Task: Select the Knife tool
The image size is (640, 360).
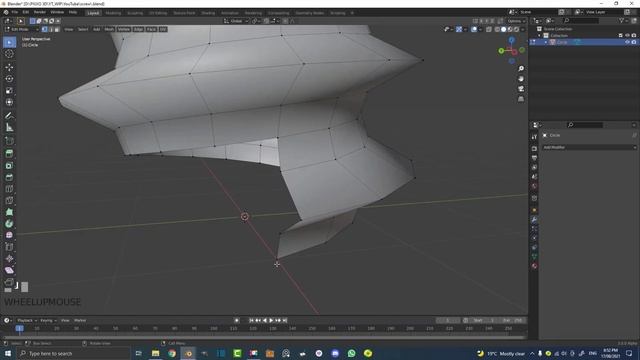Action: coord(9,200)
